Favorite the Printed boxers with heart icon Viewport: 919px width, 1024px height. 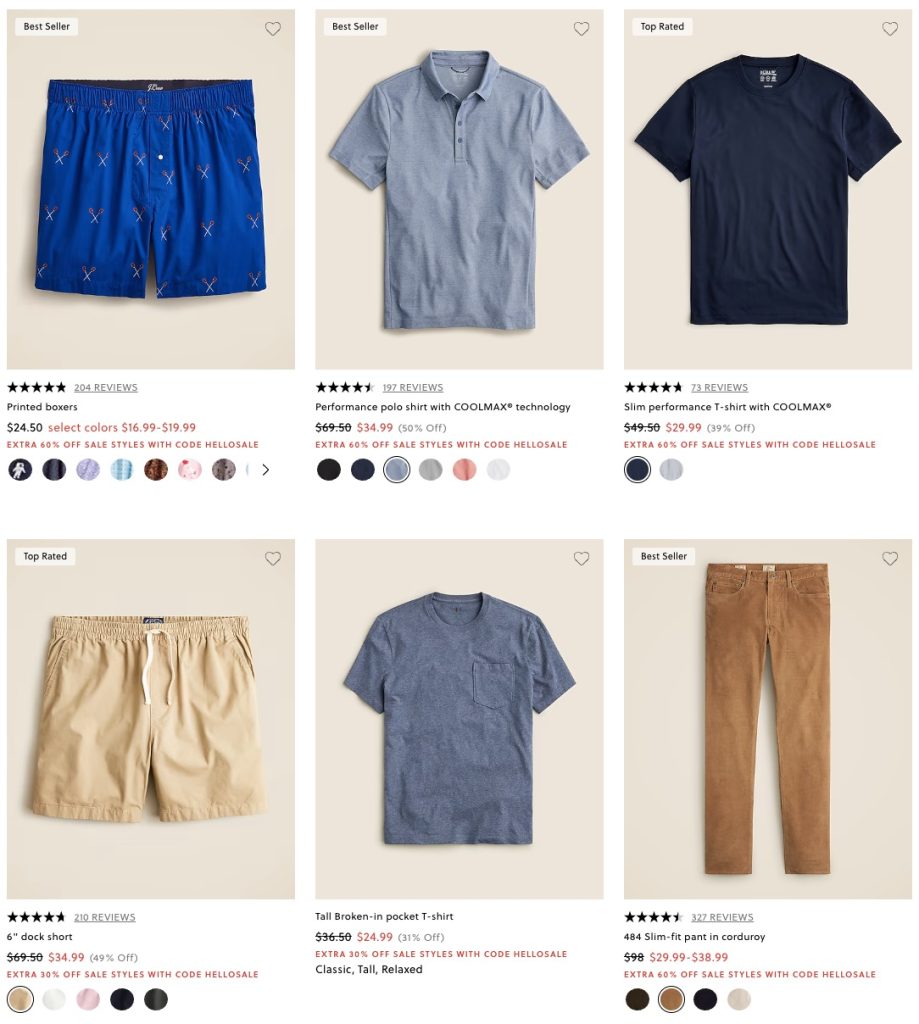(272, 29)
